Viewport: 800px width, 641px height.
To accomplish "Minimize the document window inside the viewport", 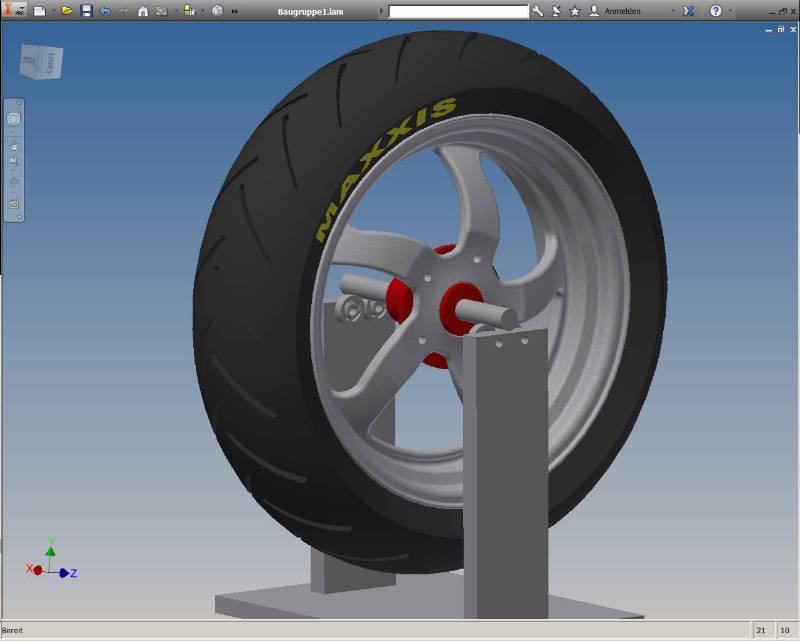I will tap(768, 30).
